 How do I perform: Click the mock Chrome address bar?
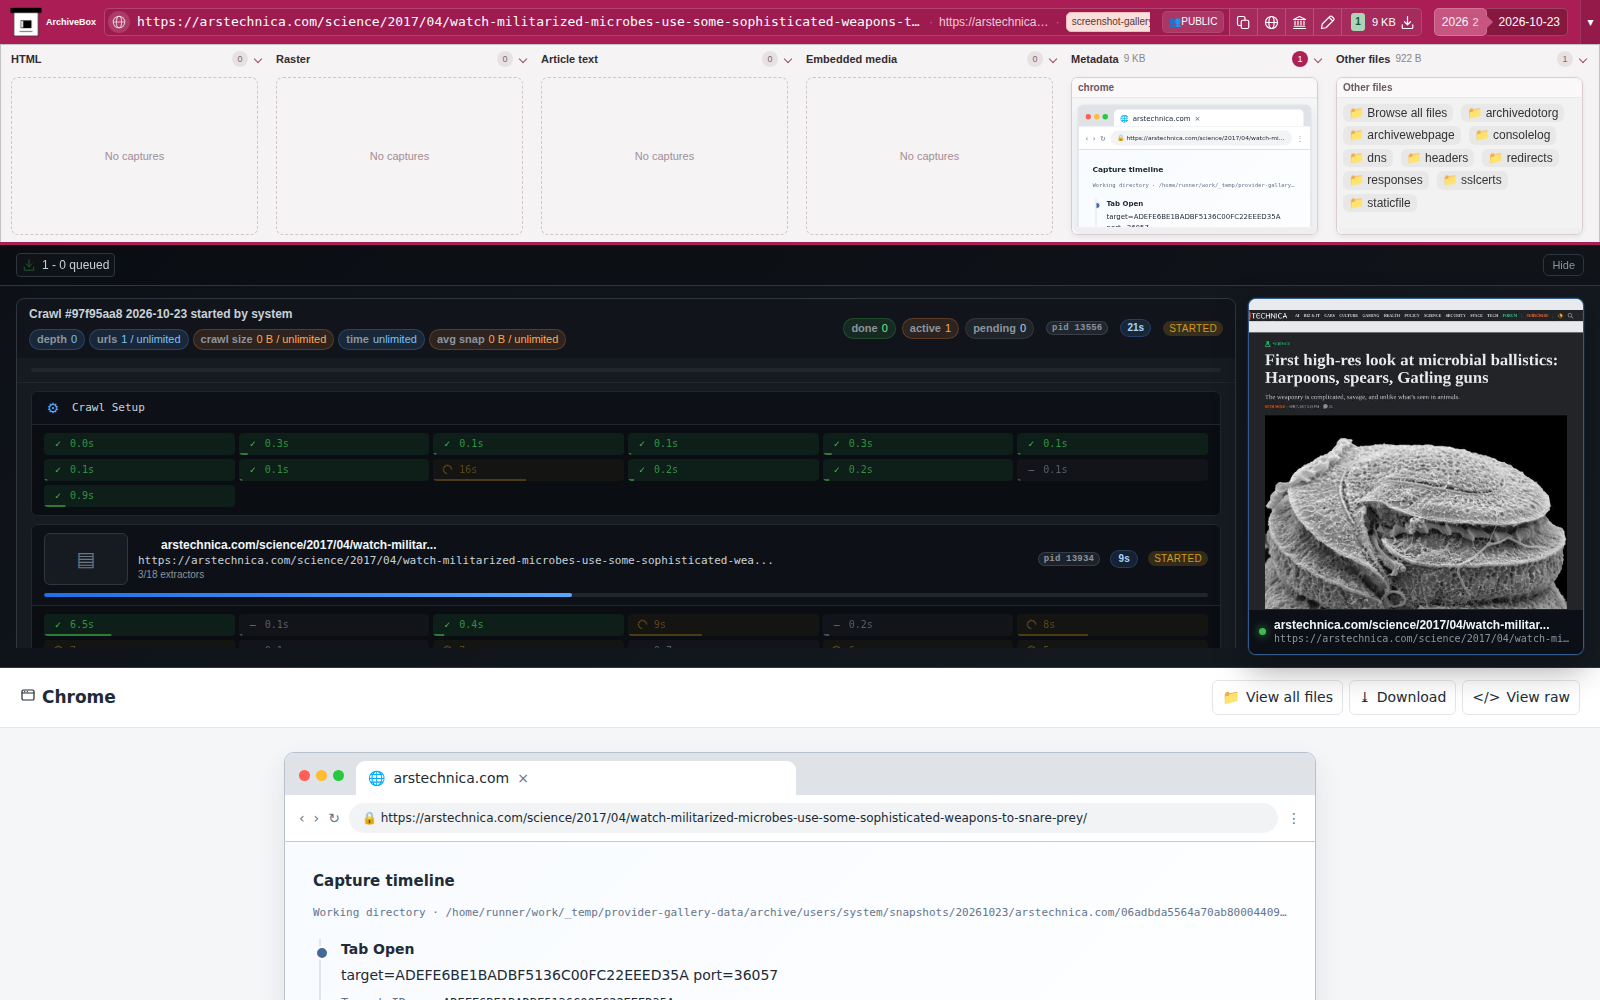click(813, 818)
